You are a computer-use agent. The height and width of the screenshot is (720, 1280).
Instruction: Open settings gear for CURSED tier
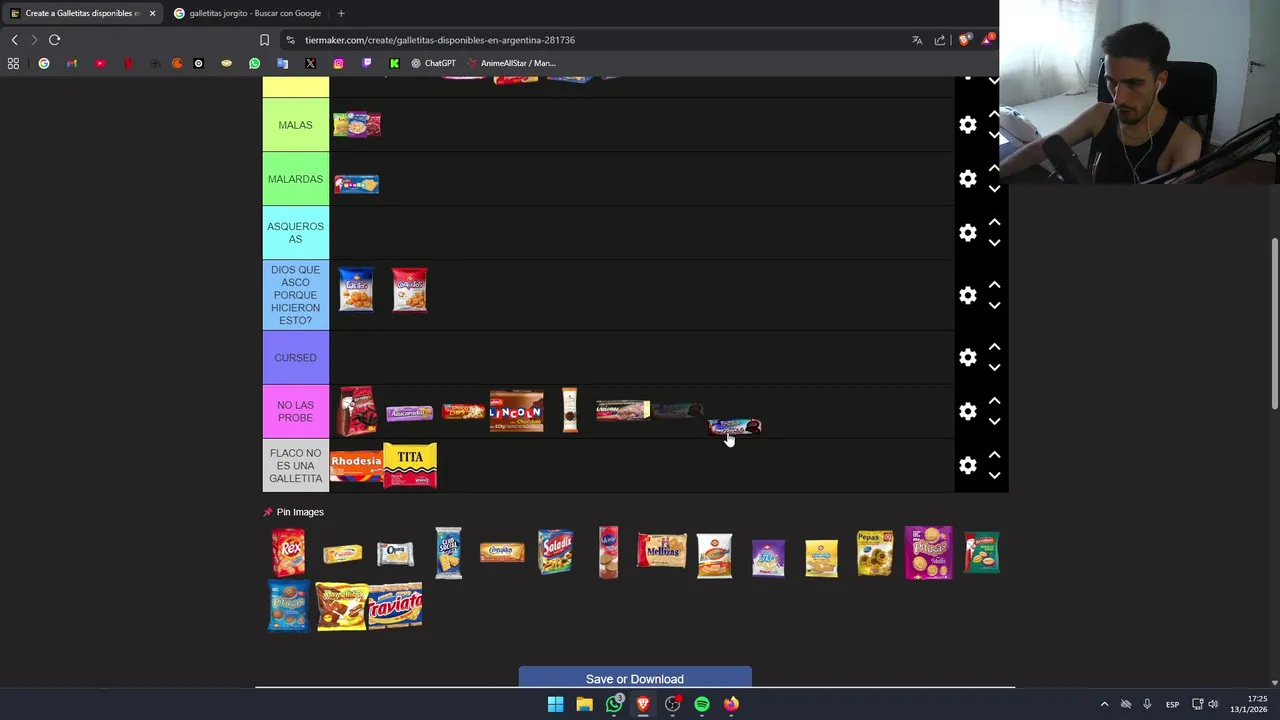pyautogui.click(x=968, y=357)
